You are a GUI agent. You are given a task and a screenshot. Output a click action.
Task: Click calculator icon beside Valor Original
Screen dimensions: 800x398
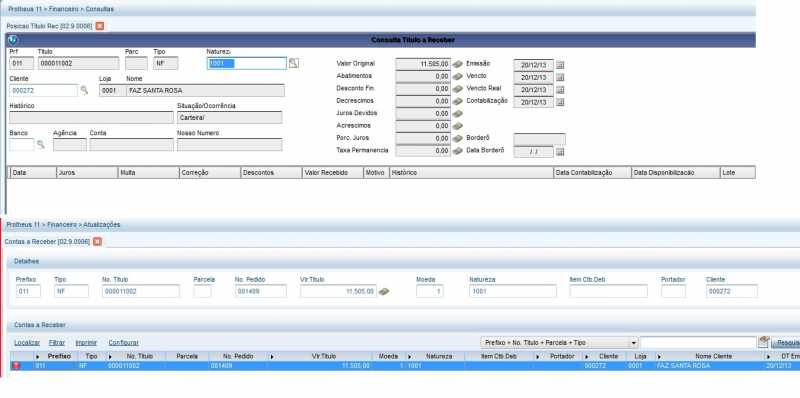tap(458, 64)
